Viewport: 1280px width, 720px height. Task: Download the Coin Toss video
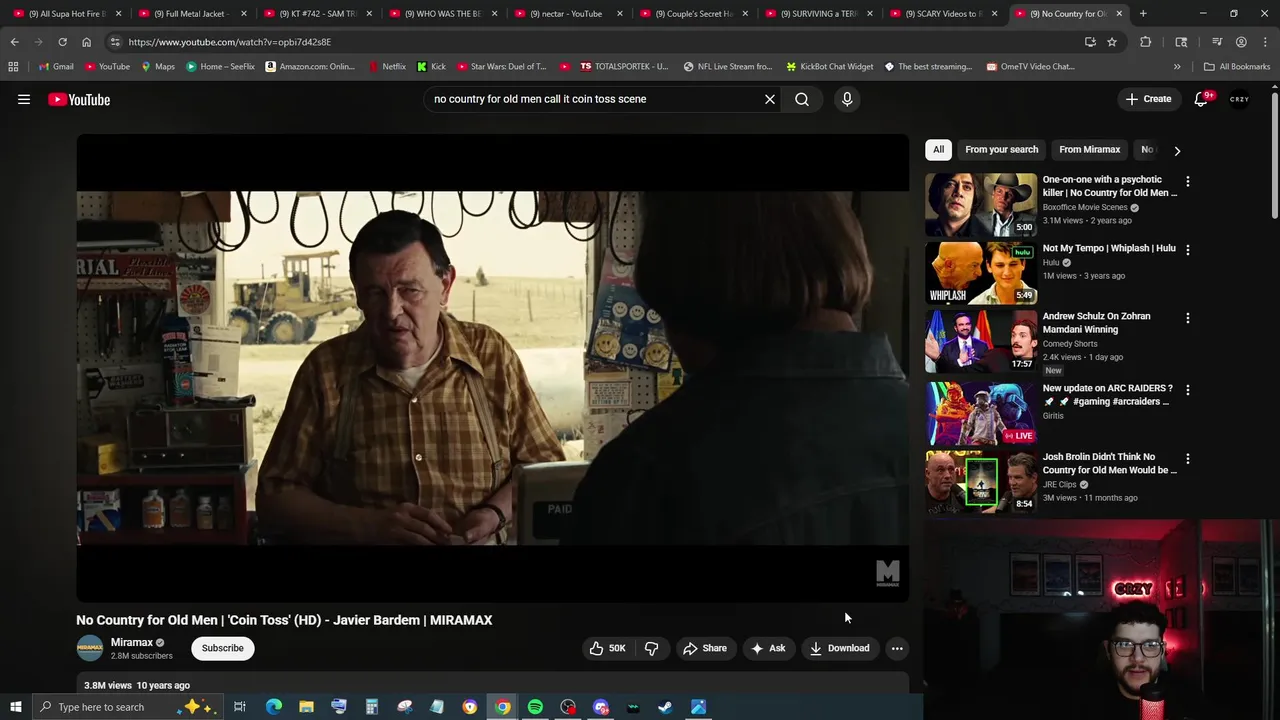840,648
